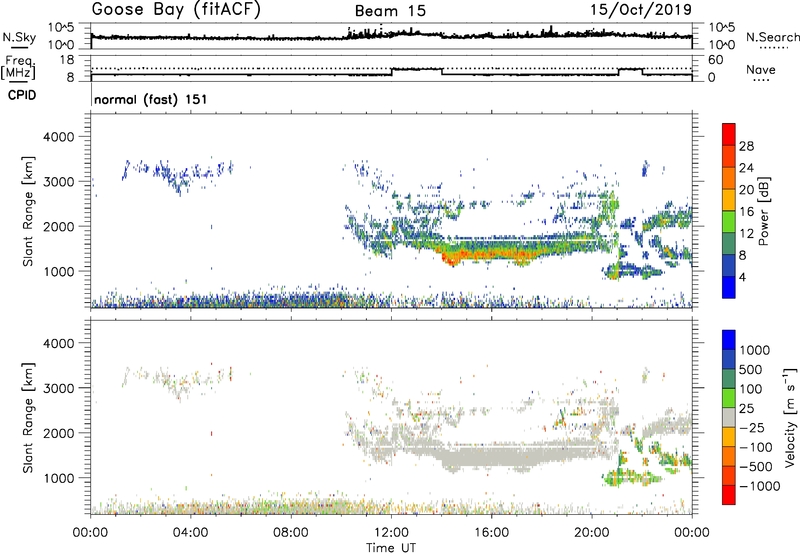Screen dimensions: 800x554
Task: Select the 'Beam 15' label
Action: tap(390, 11)
